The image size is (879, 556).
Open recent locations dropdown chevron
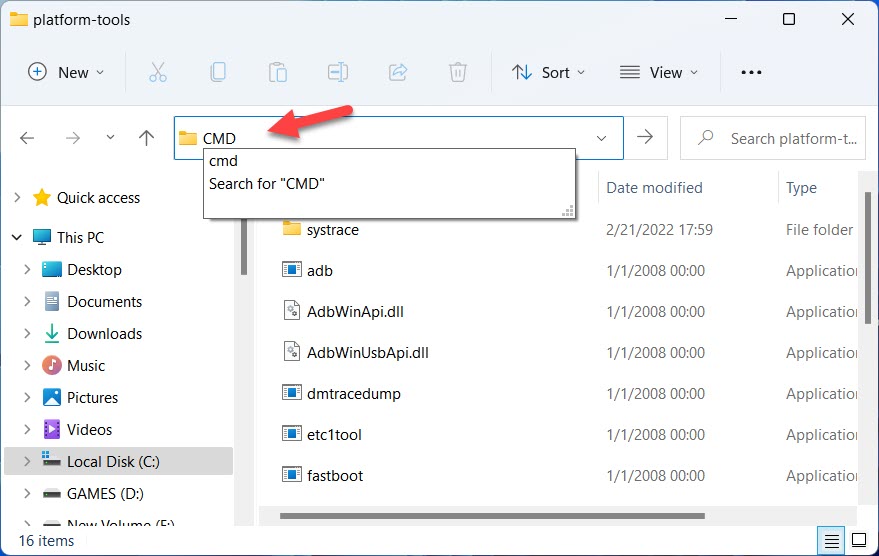[110, 137]
